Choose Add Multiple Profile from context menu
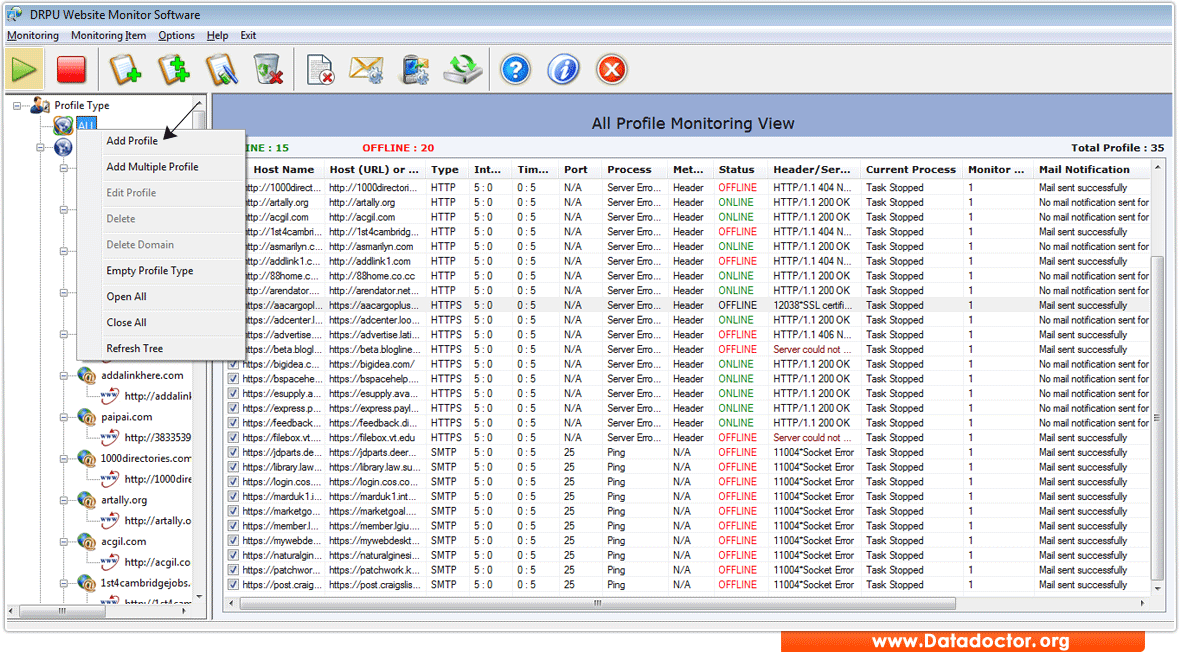This screenshot has width=1179, height=652. 152,167
